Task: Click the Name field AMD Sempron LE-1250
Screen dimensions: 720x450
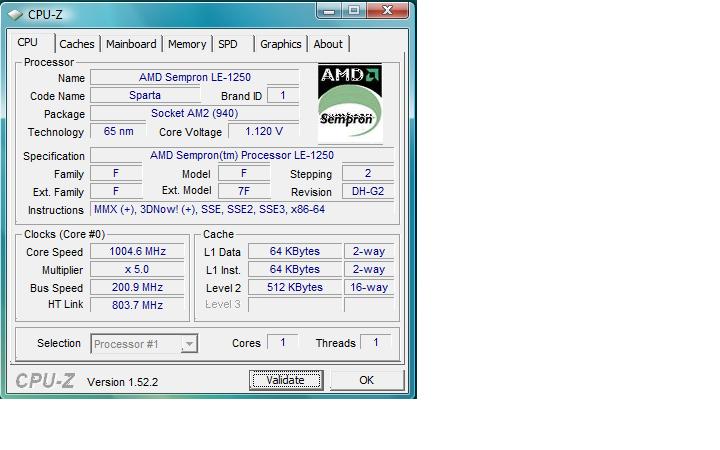Action: [195, 77]
